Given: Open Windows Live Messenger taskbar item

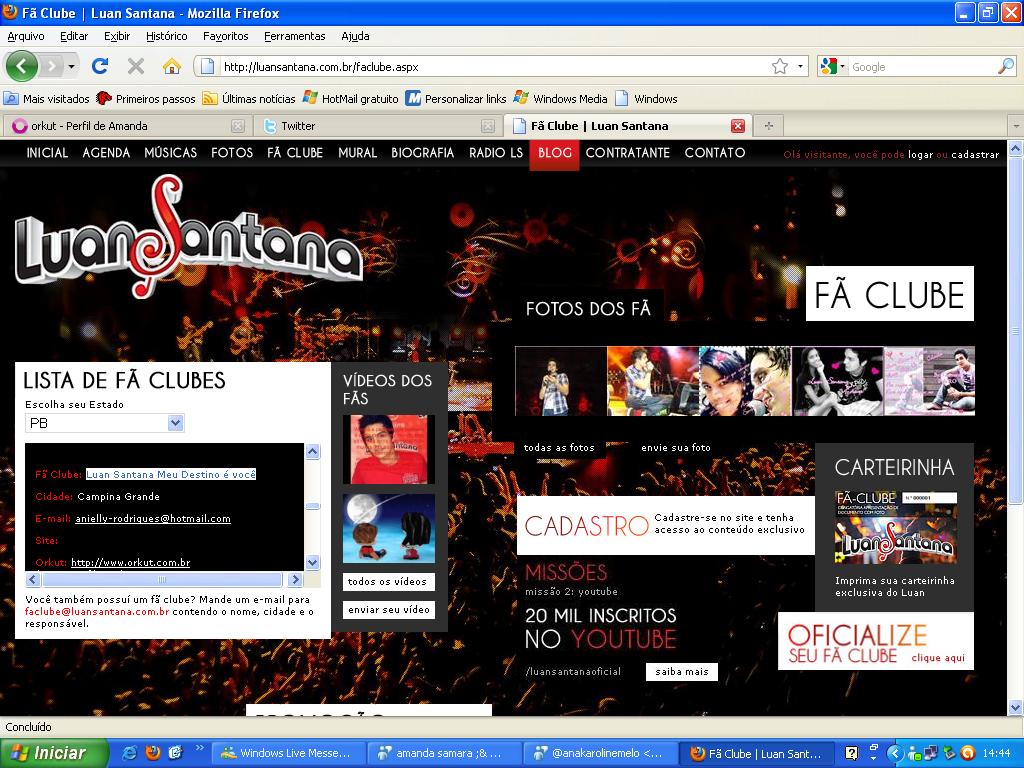Looking at the screenshot, I should pyautogui.click(x=287, y=754).
